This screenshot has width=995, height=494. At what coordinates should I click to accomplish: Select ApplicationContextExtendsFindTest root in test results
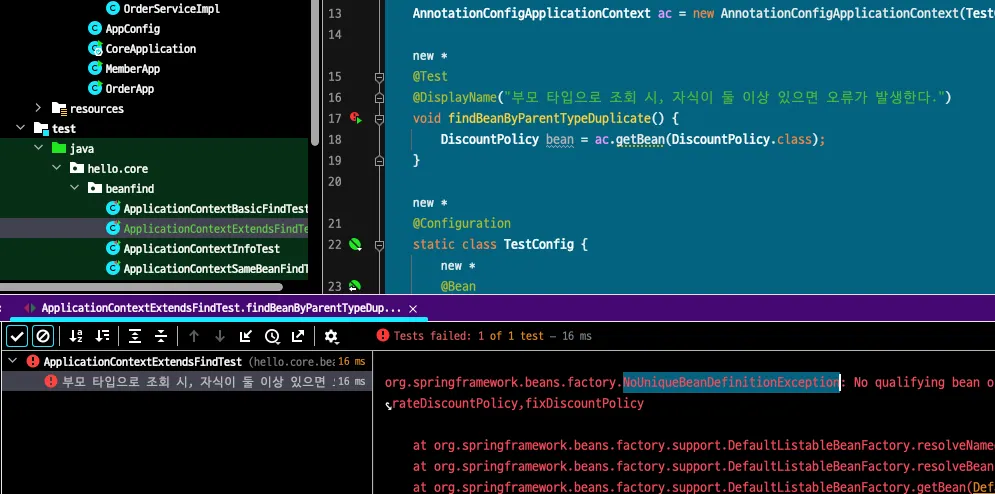[142, 361]
